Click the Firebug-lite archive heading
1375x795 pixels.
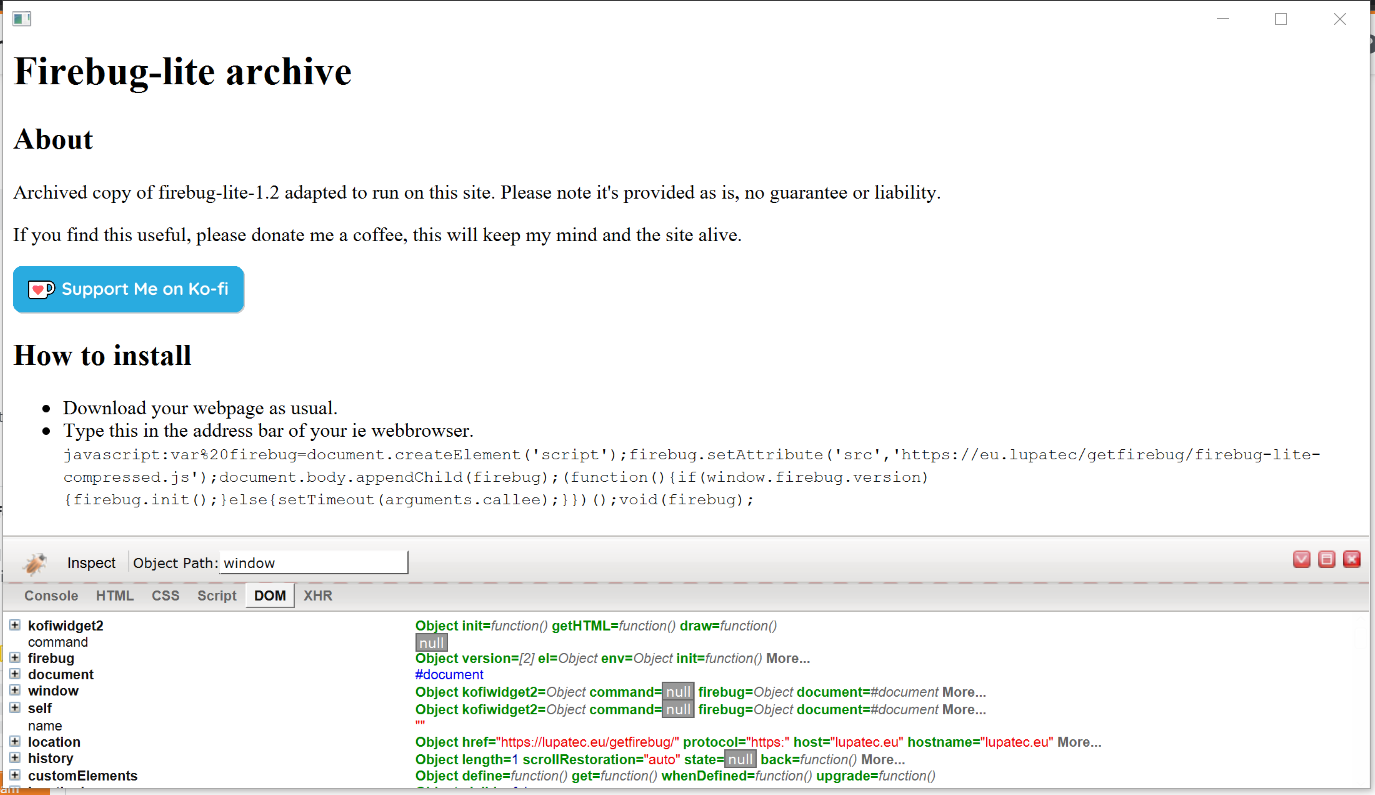point(183,72)
